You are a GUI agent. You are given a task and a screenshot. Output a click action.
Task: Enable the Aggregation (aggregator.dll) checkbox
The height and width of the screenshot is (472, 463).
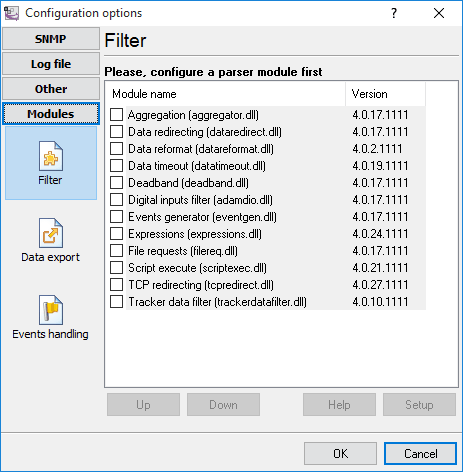tap(116, 115)
